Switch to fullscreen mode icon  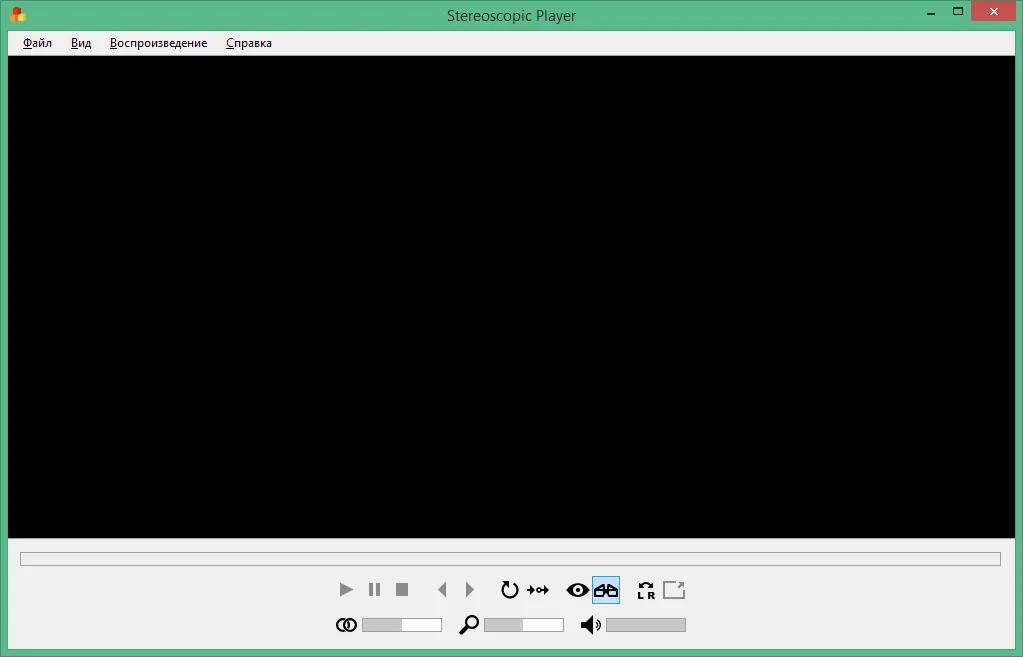(x=674, y=590)
